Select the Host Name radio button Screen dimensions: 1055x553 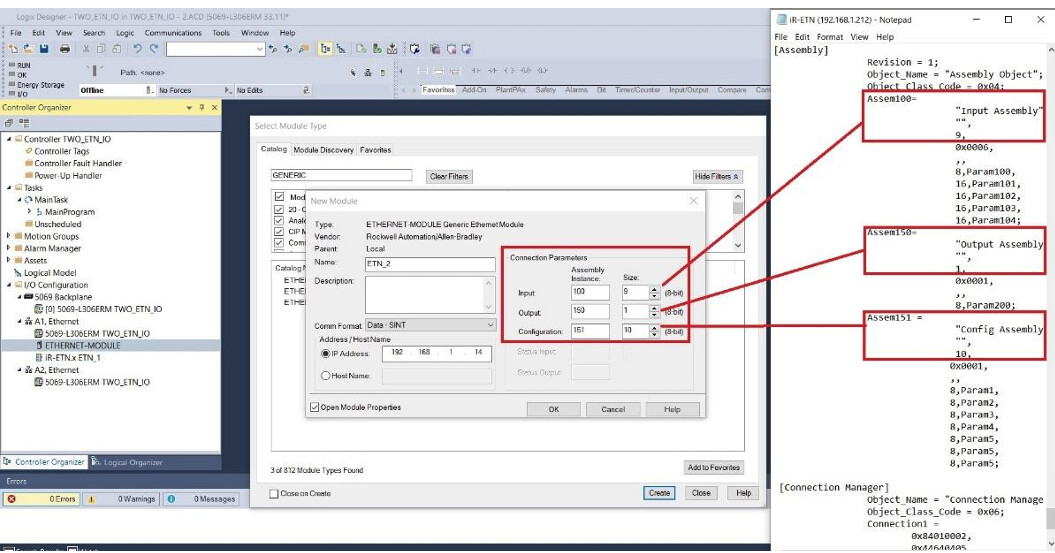(326, 375)
